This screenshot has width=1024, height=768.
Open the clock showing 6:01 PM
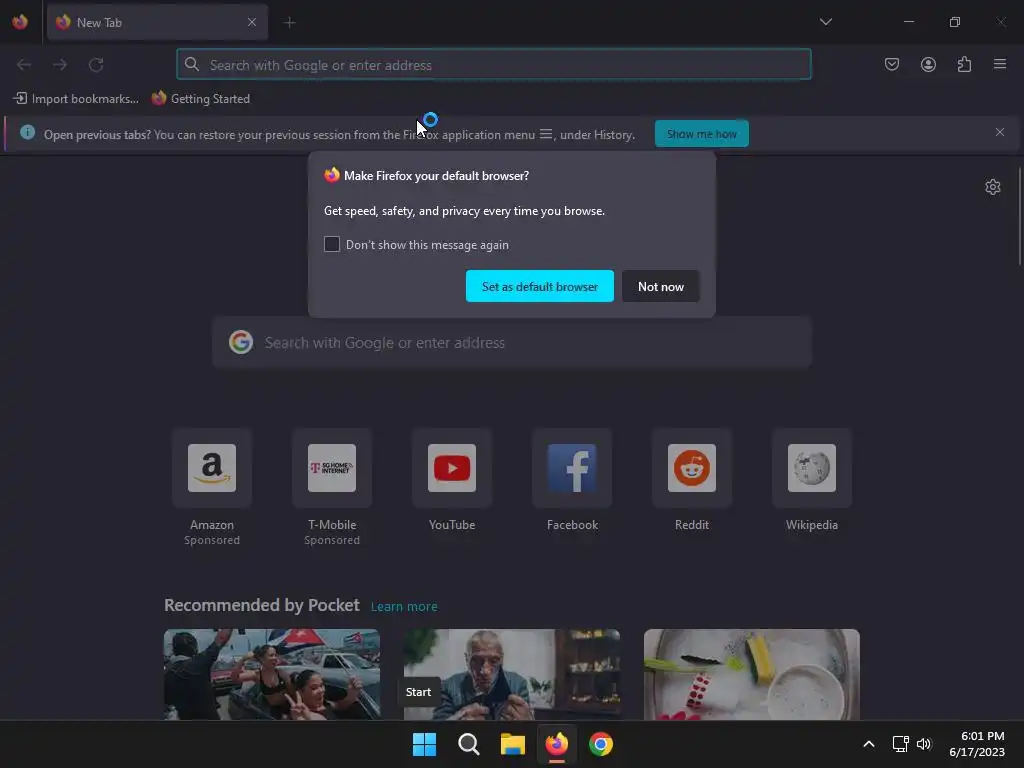977,744
